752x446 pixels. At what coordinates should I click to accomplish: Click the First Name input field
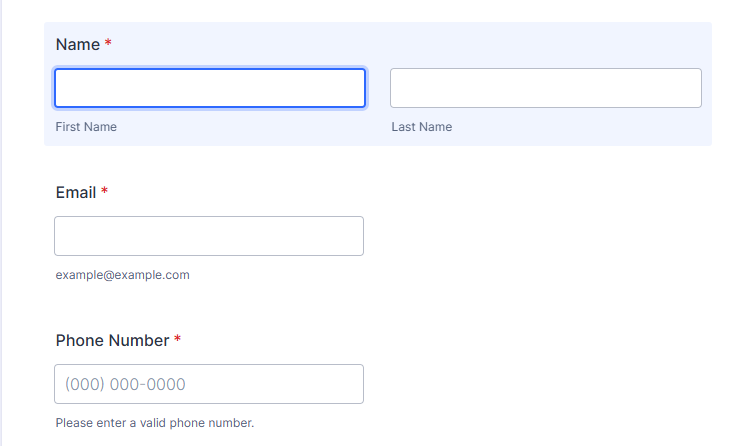pos(209,88)
